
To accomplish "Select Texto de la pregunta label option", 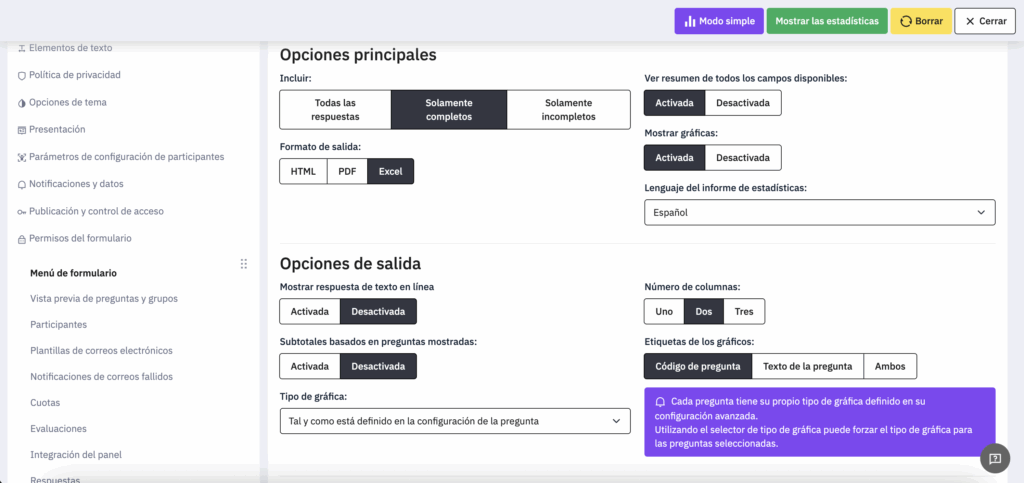I will (x=807, y=366).
